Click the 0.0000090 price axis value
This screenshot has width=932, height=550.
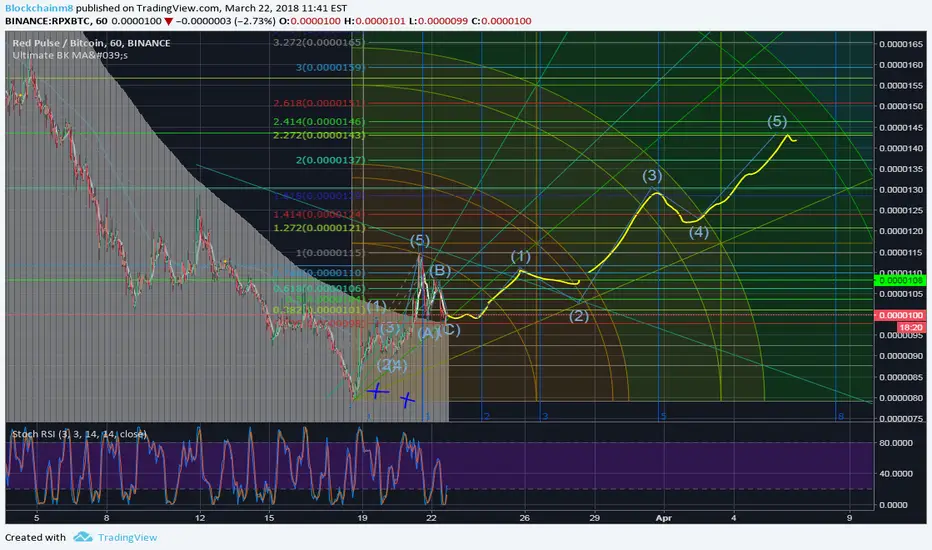[901, 356]
